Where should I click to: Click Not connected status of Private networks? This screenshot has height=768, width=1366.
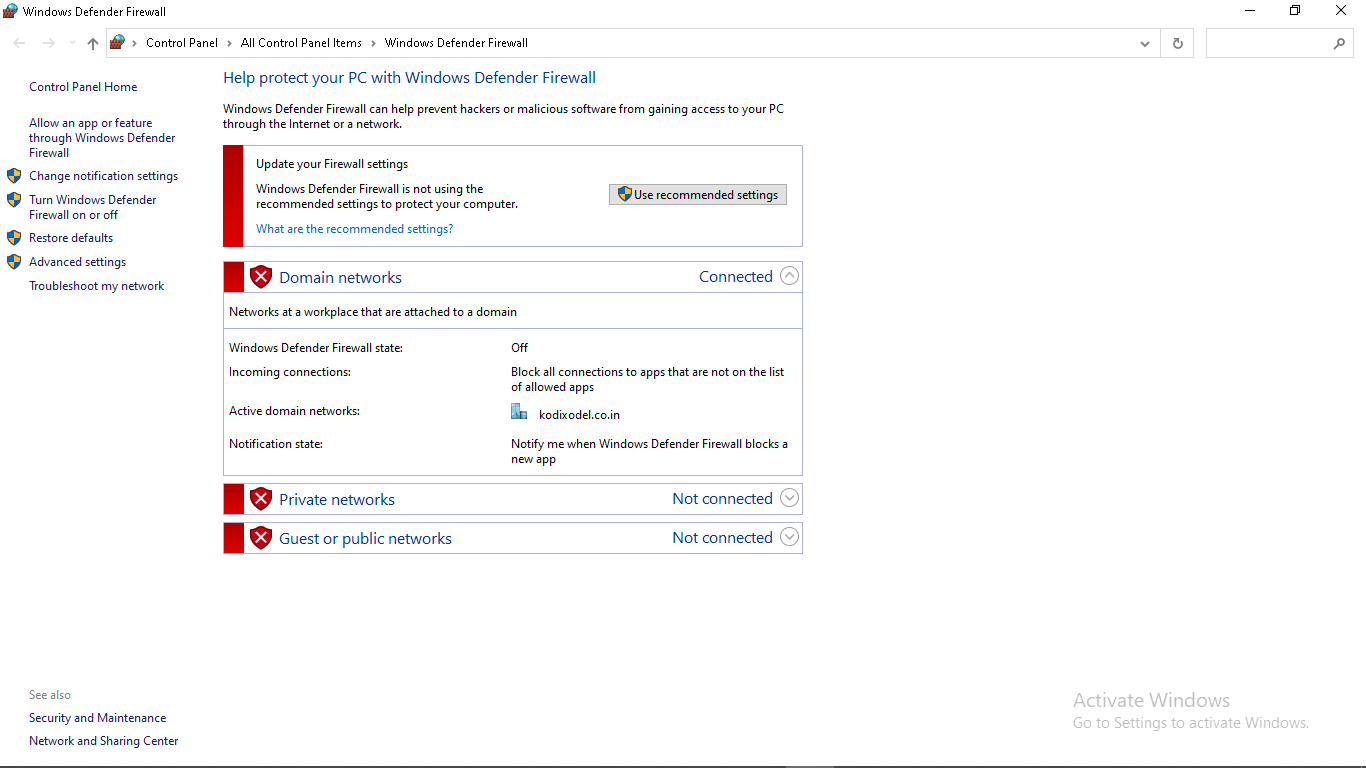click(722, 499)
